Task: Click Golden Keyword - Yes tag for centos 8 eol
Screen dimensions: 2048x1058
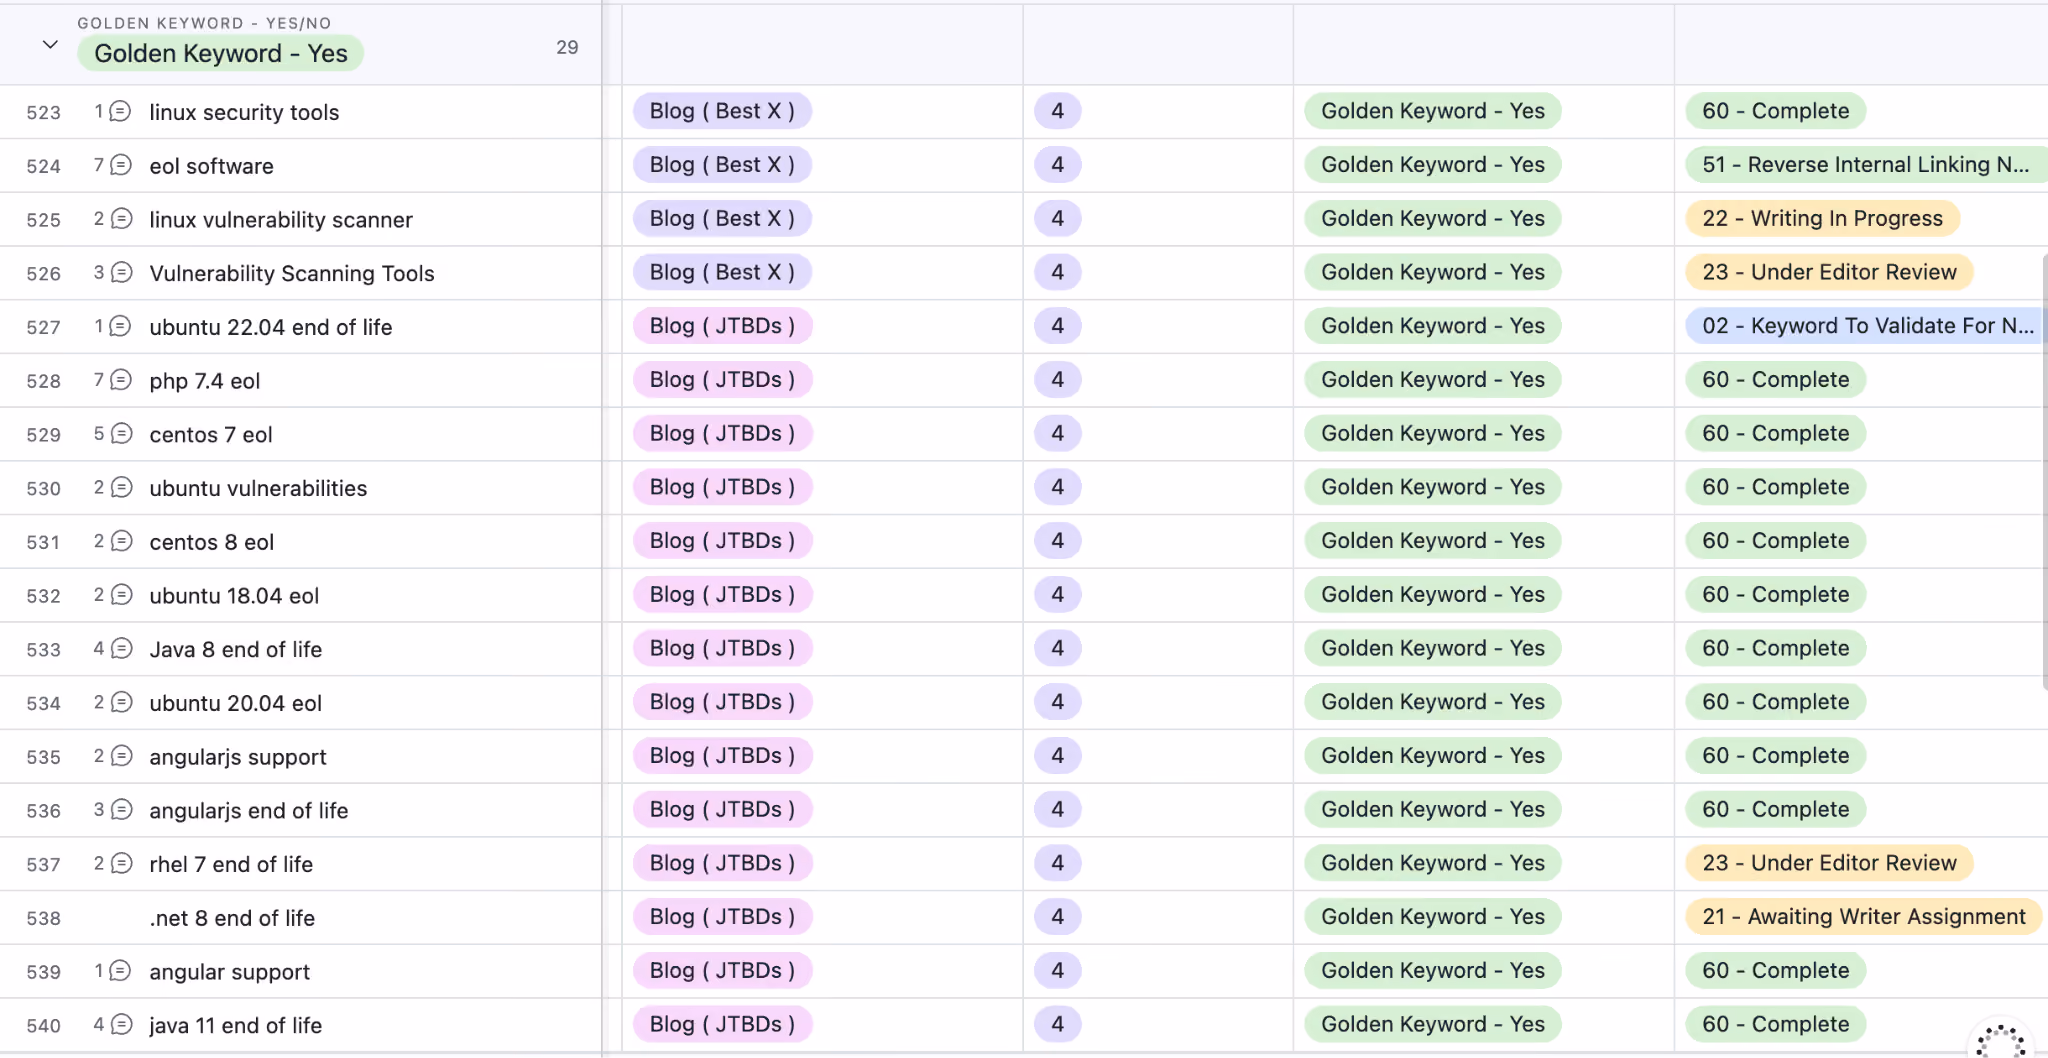Action: (1433, 541)
